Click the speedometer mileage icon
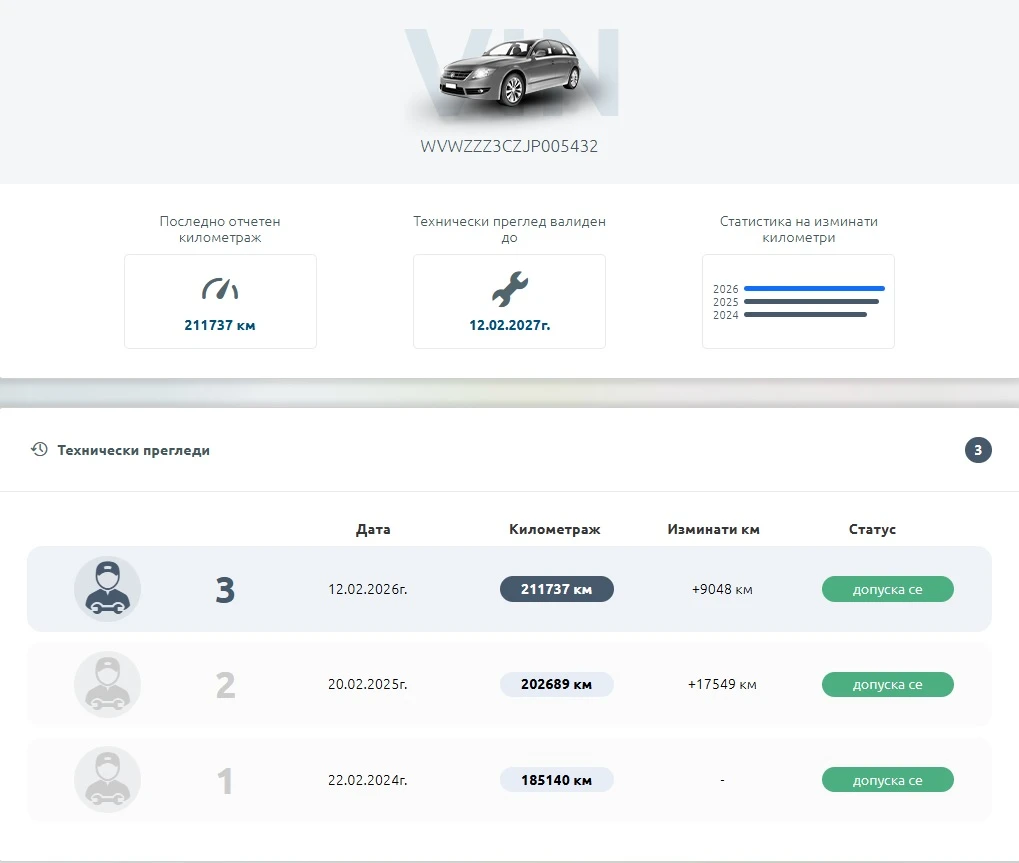The height and width of the screenshot is (863, 1019). coord(220,289)
